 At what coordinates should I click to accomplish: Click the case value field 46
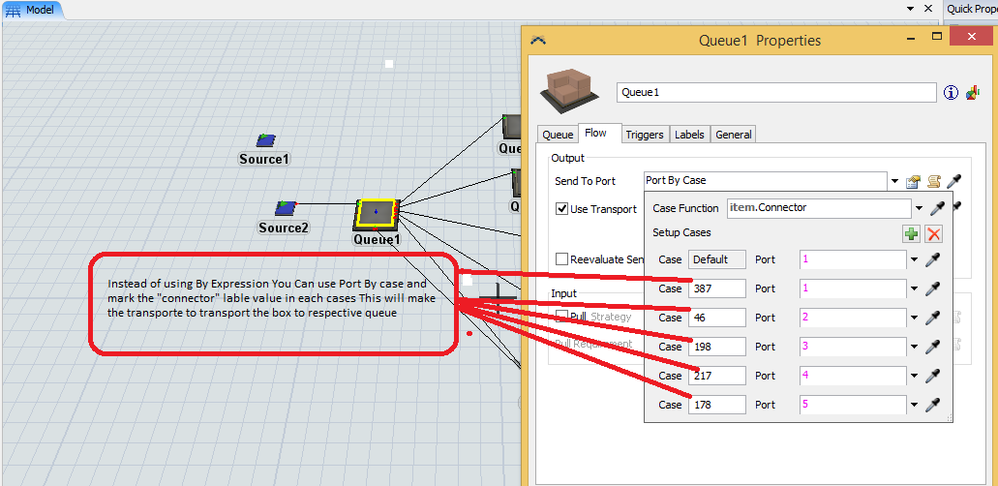pyautogui.click(x=717, y=317)
